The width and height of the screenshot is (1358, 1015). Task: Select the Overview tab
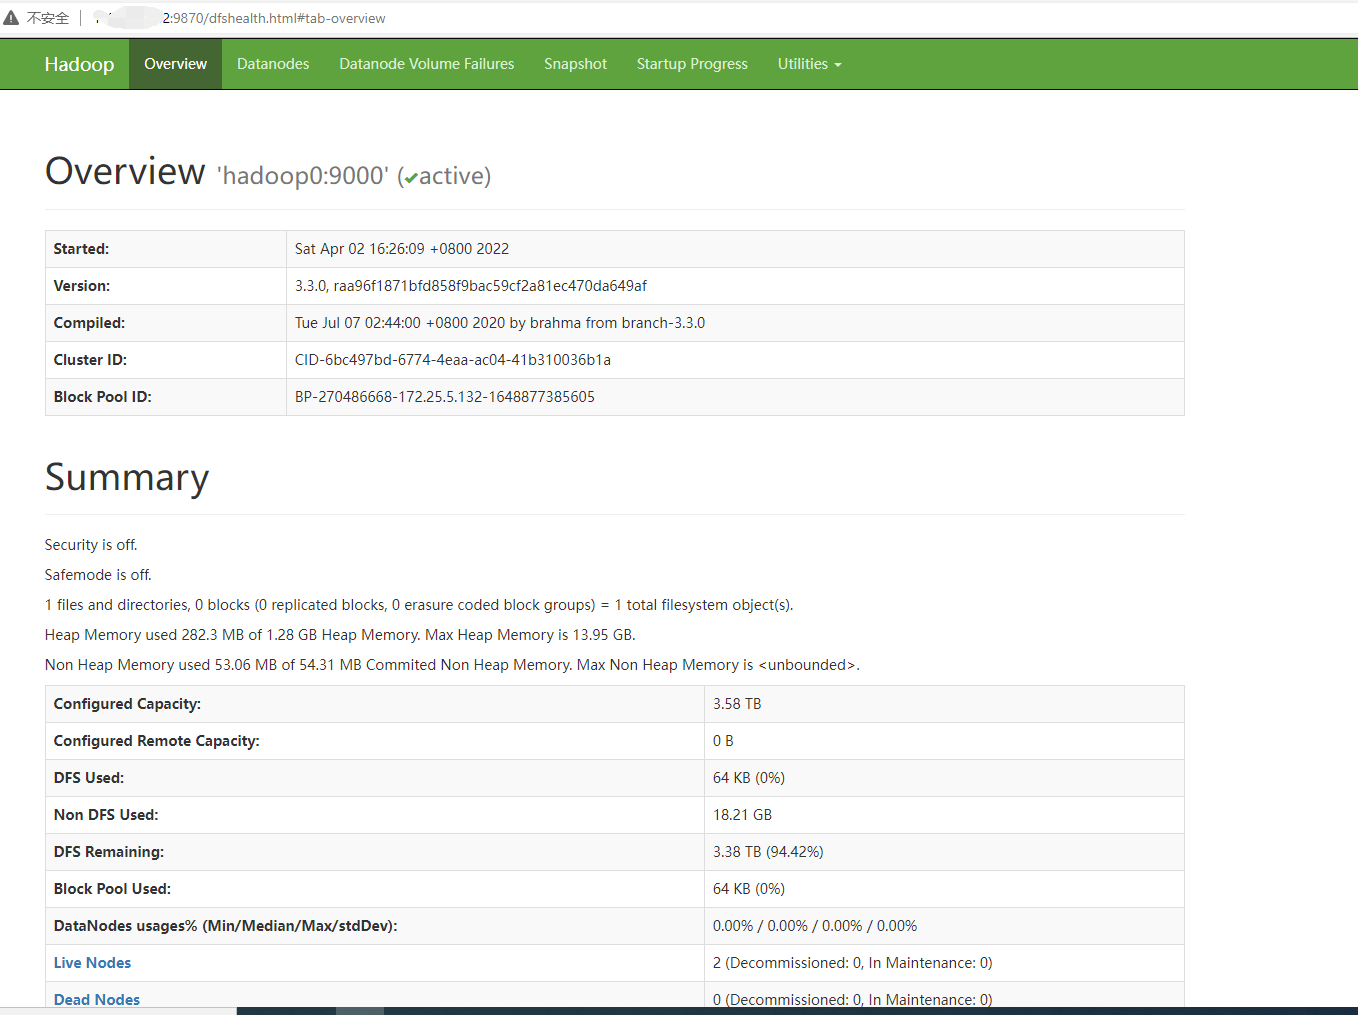click(175, 64)
